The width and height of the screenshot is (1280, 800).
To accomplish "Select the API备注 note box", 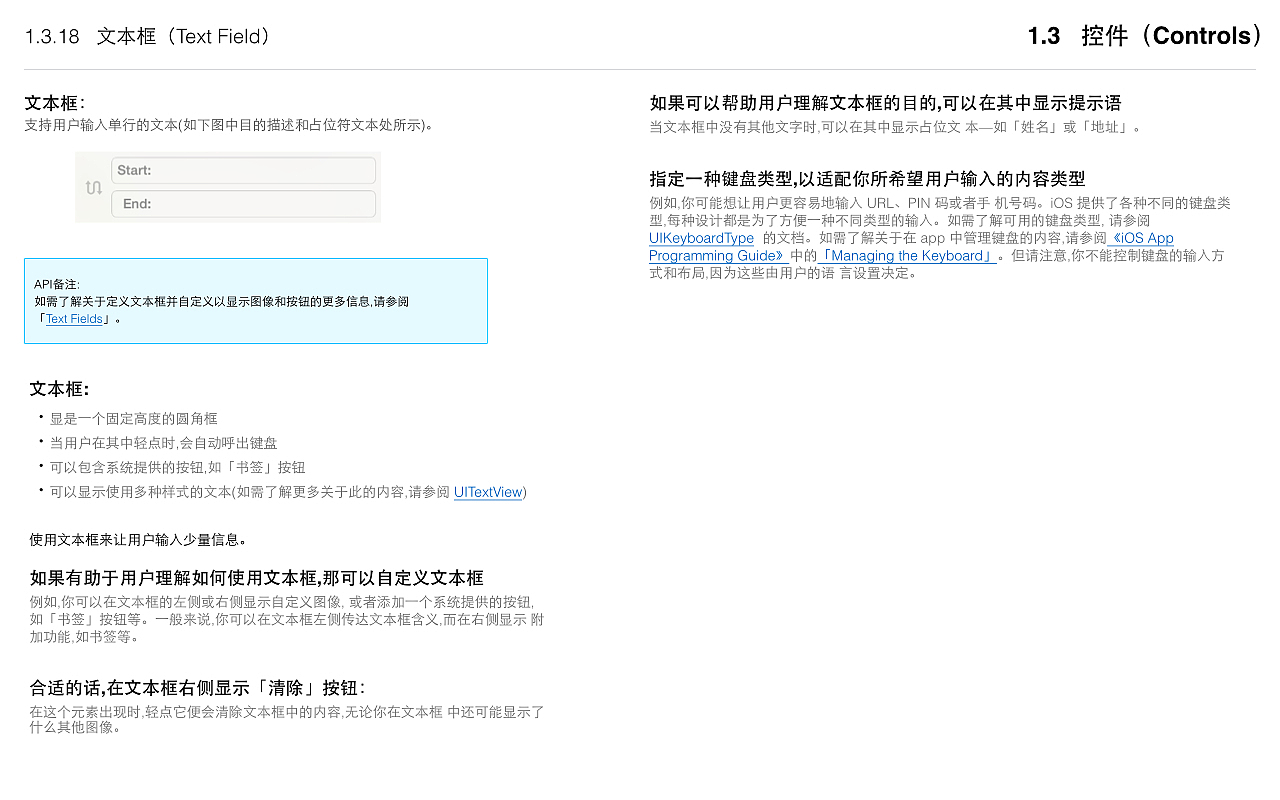I will [256, 300].
